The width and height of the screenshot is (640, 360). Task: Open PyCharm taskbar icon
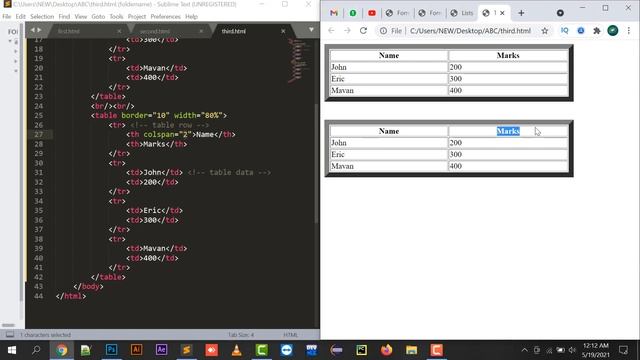coord(361,350)
